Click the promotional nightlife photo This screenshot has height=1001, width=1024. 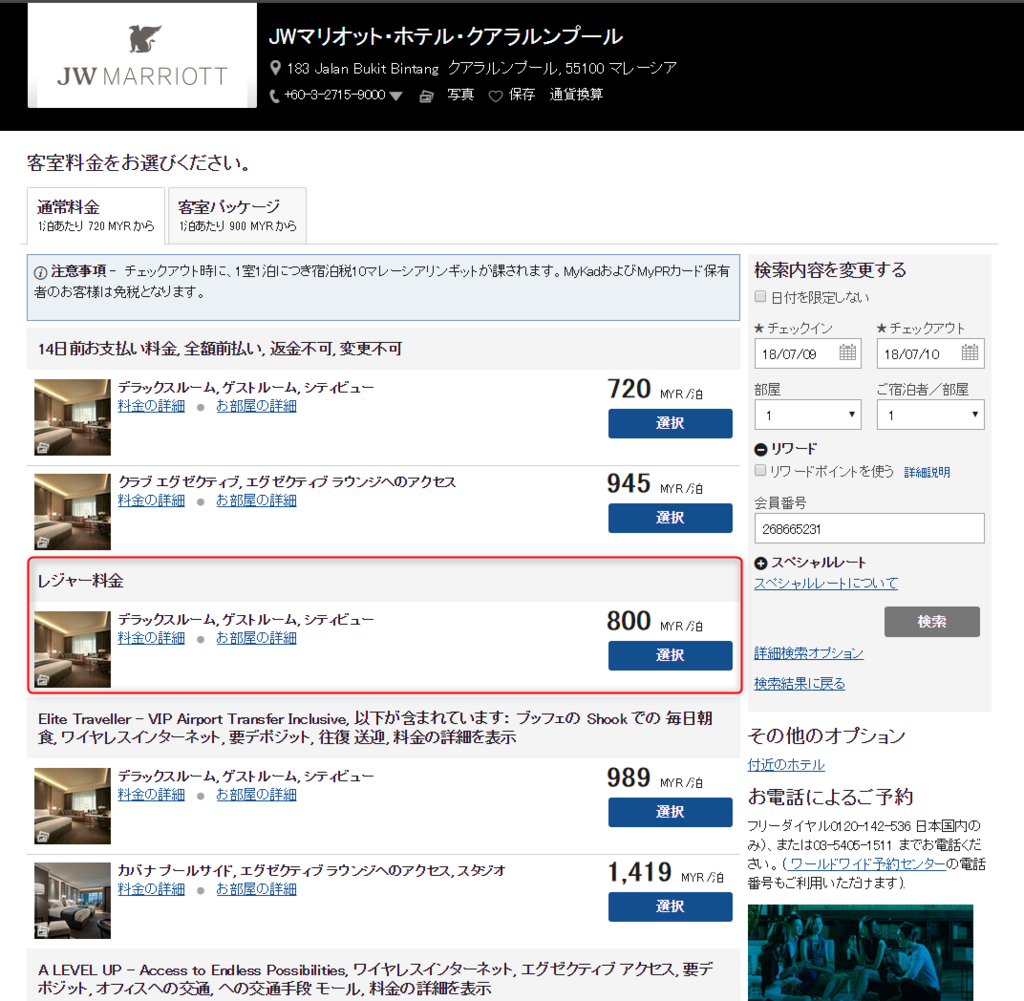[x=860, y=953]
